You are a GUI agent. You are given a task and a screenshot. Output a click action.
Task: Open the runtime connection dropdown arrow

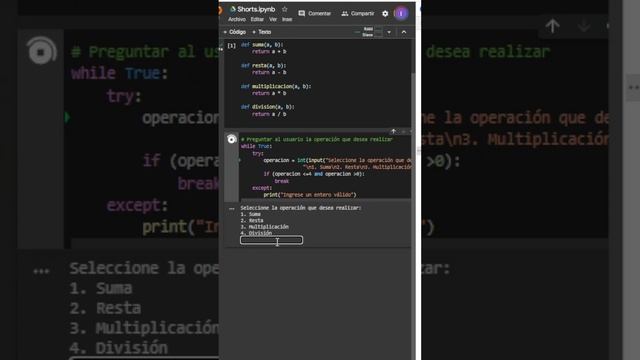pyautogui.click(x=389, y=32)
